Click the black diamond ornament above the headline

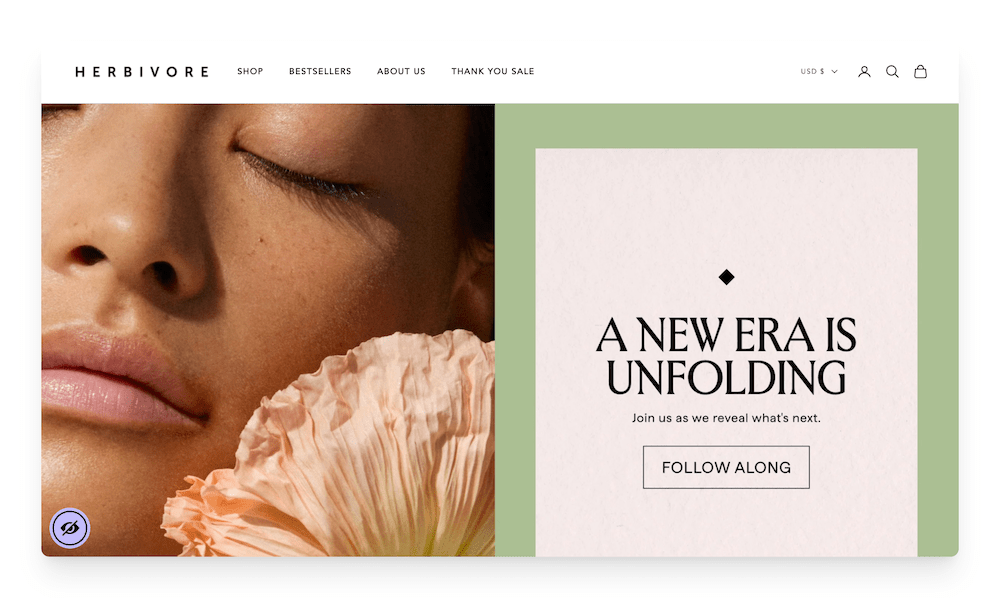tap(726, 277)
